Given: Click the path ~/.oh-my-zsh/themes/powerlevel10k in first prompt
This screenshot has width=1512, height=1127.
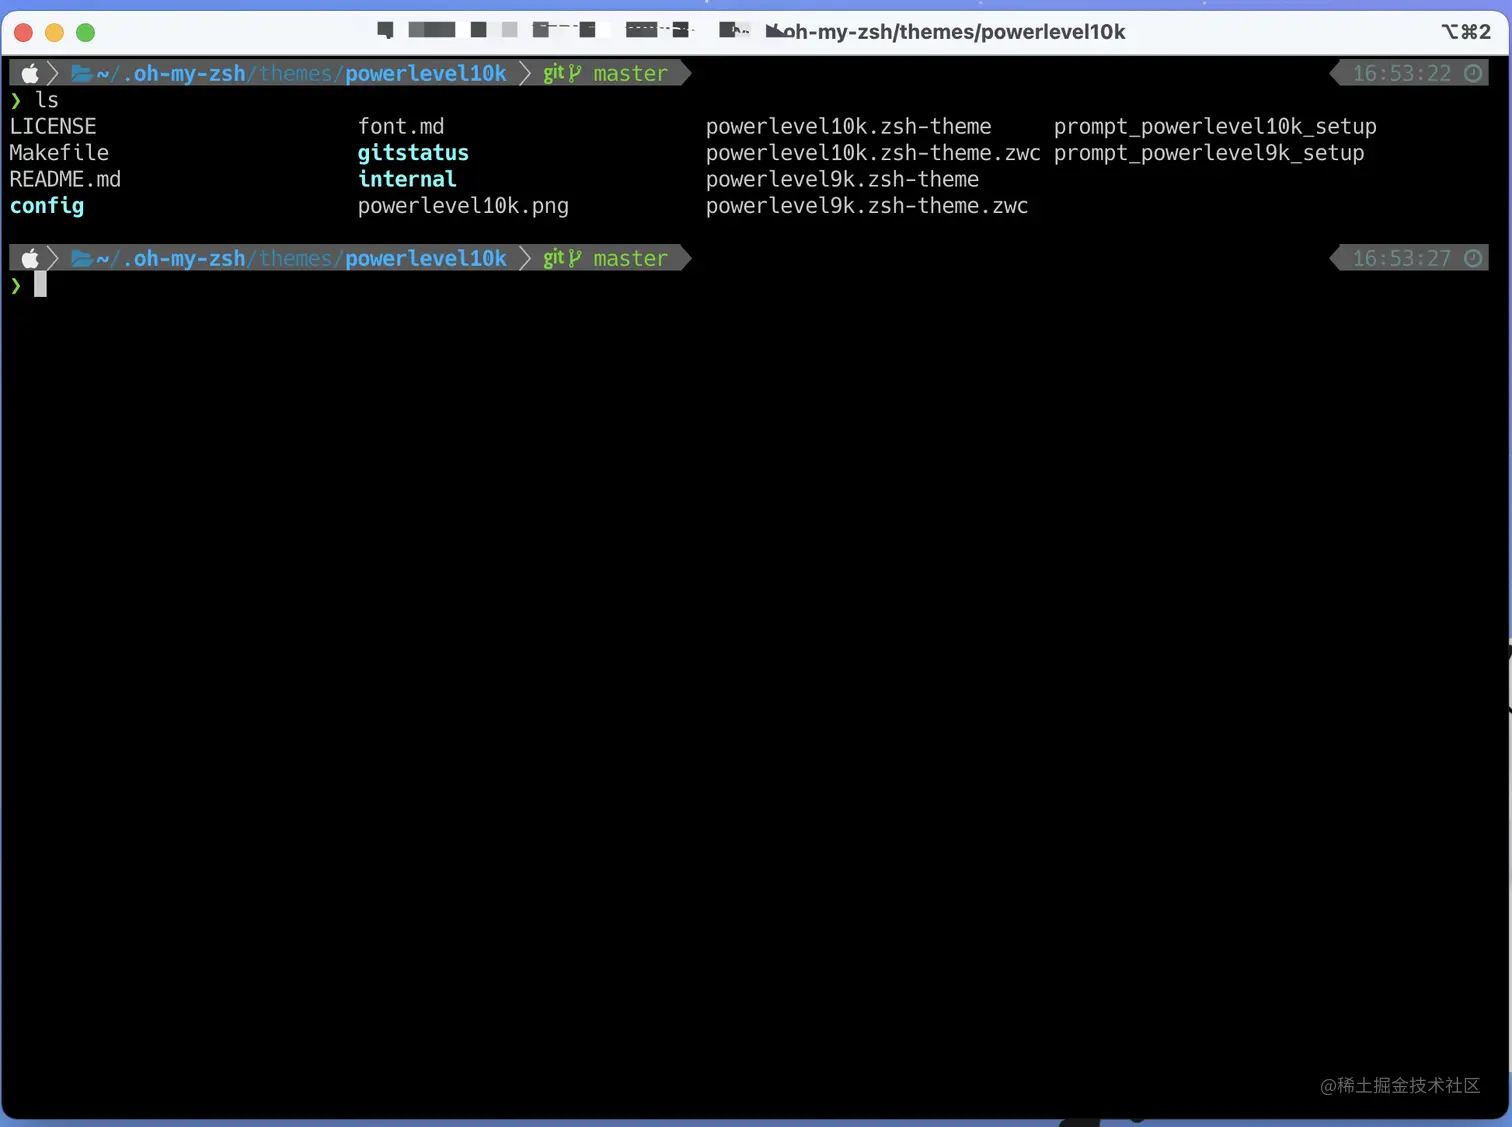Looking at the screenshot, I should click(301, 73).
